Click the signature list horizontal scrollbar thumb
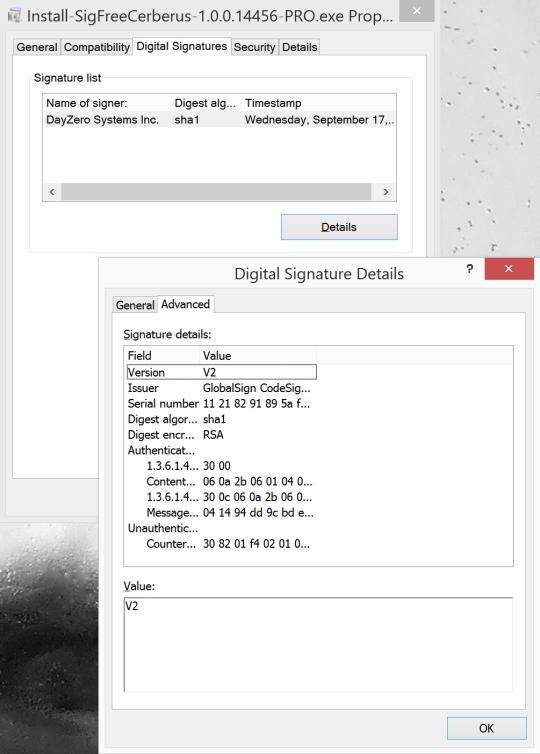 click(216, 192)
